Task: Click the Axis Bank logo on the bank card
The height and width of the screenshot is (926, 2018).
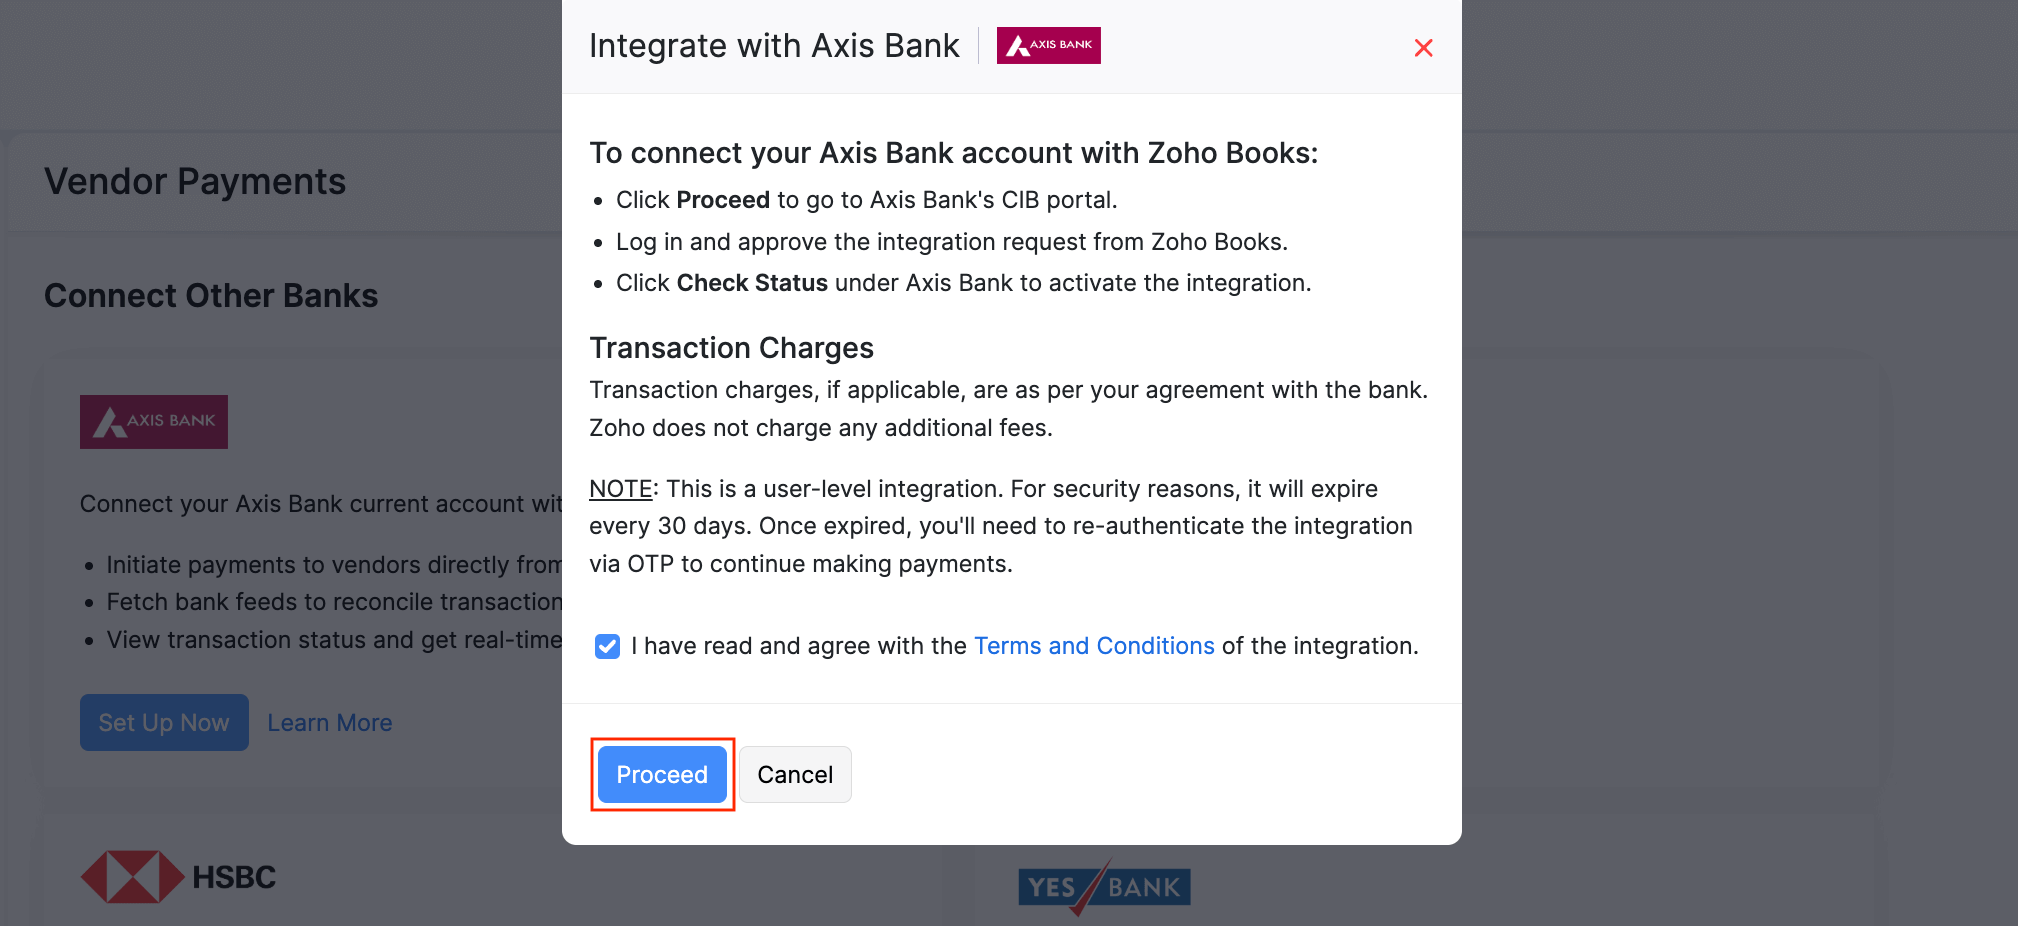Action: click(x=154, y=422)
